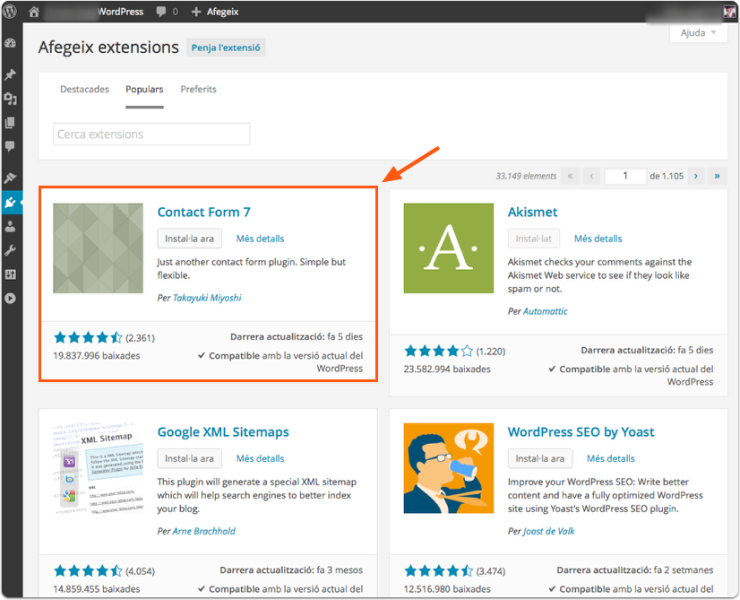Image resolution: width=740 pixels, height=600 pixels.
Task: Click Contact Form 7 thumbnail
Action: click(x=98, y=248)
